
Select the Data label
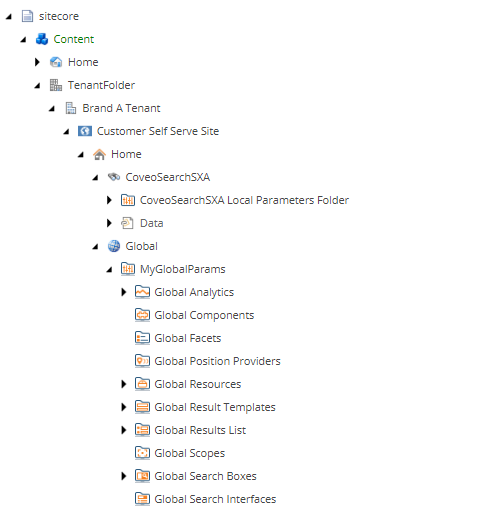[x=152, y=223]
